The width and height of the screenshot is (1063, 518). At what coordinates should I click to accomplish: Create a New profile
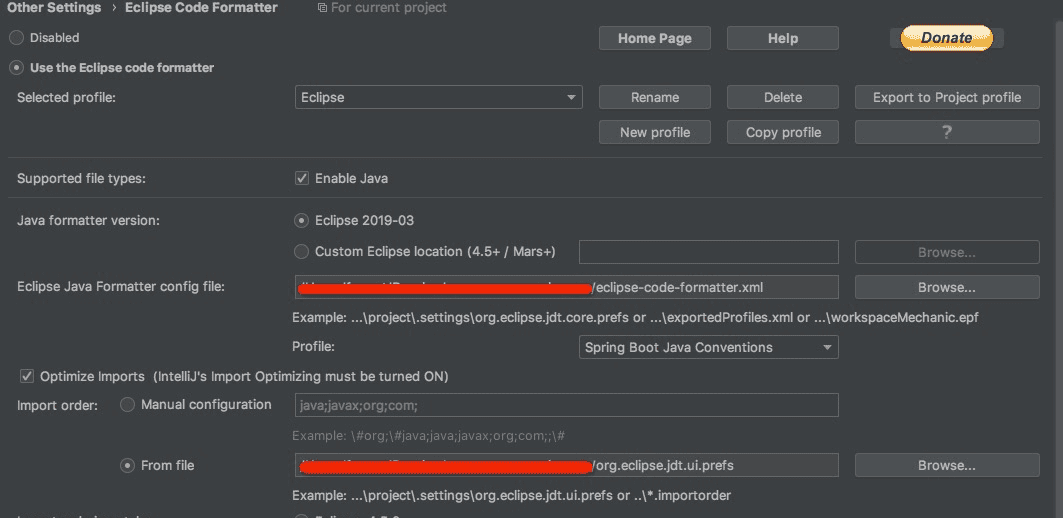click(654, 132)
